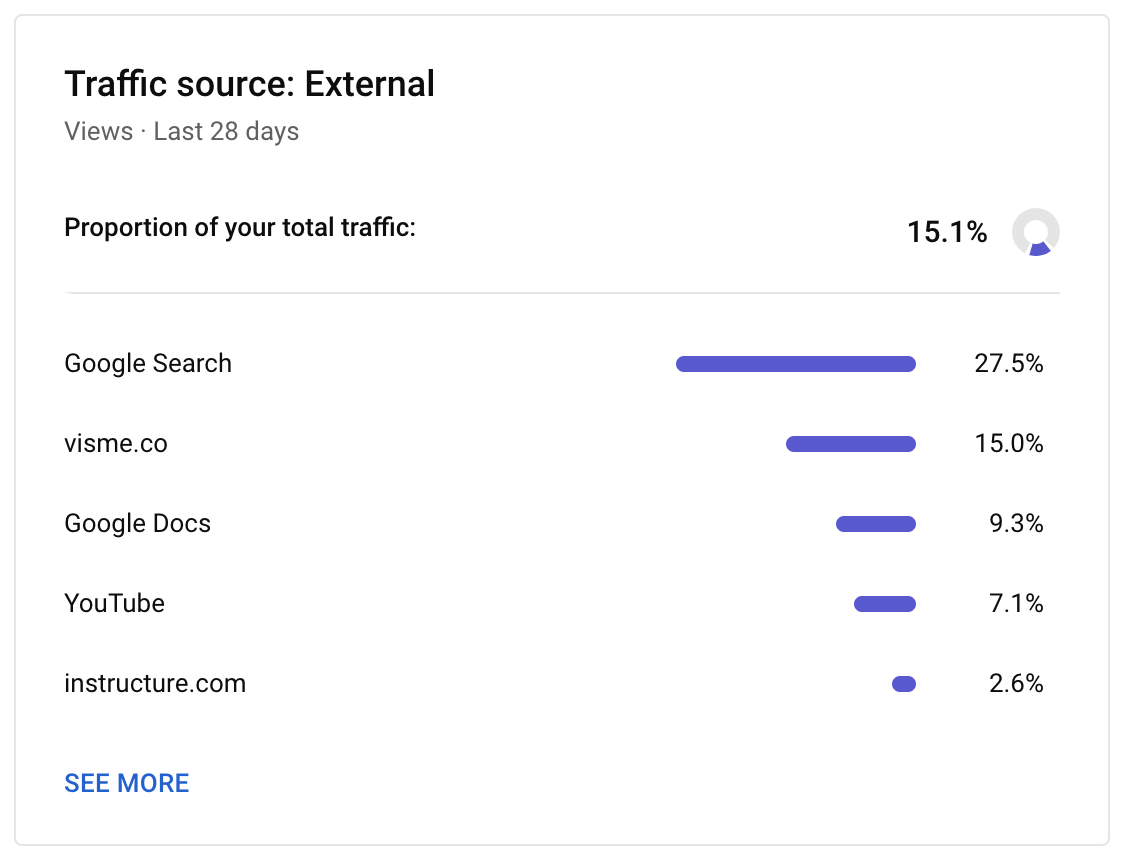Viewport: 1124px width, 860px height.
Task: Select the Google Docs percentage bar
Action: tap(875, 524)
